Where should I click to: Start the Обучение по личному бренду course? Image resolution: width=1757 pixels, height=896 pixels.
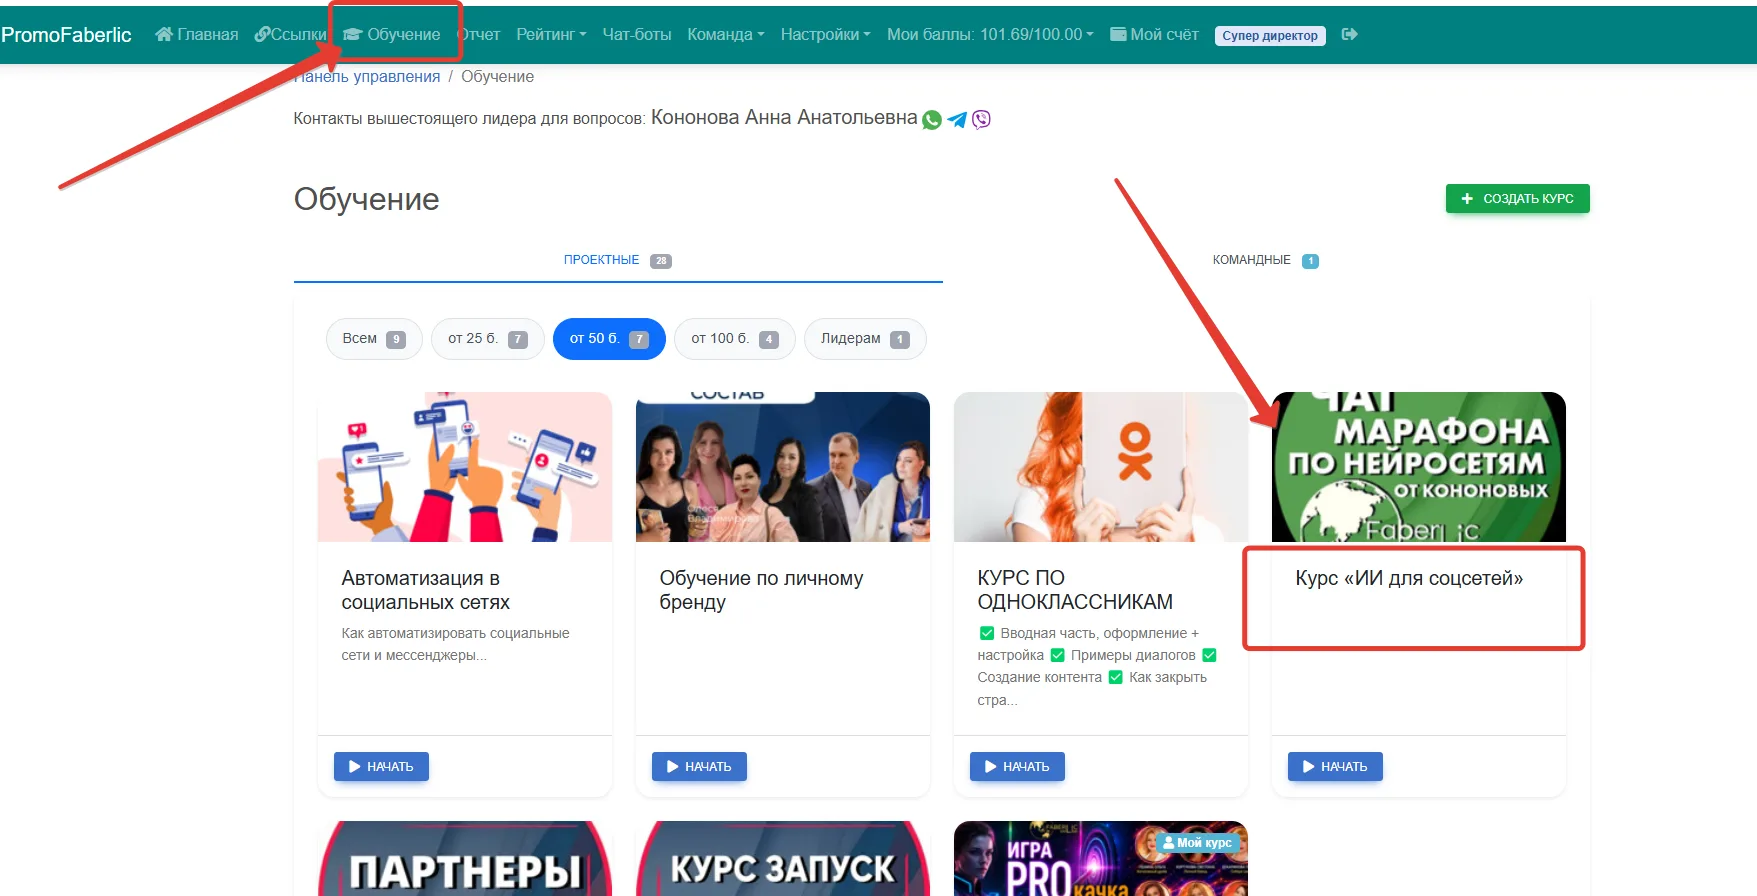click(699, 767)
